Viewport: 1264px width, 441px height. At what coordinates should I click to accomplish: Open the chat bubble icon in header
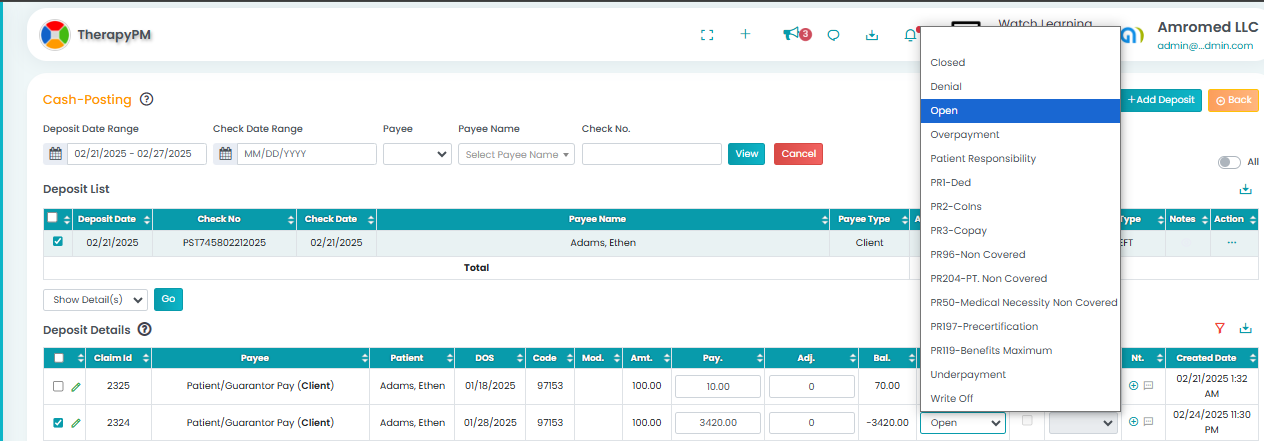[833, 35]
